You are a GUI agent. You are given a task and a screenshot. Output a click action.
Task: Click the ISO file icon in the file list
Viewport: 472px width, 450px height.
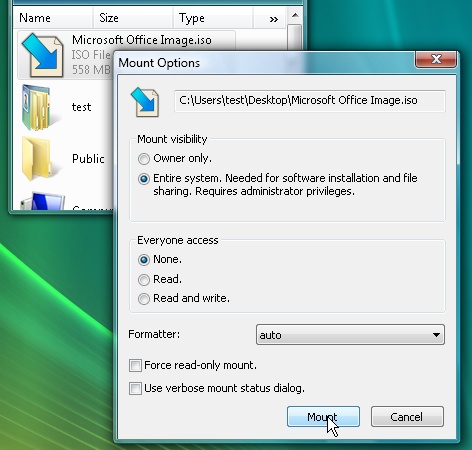point(42,55)
